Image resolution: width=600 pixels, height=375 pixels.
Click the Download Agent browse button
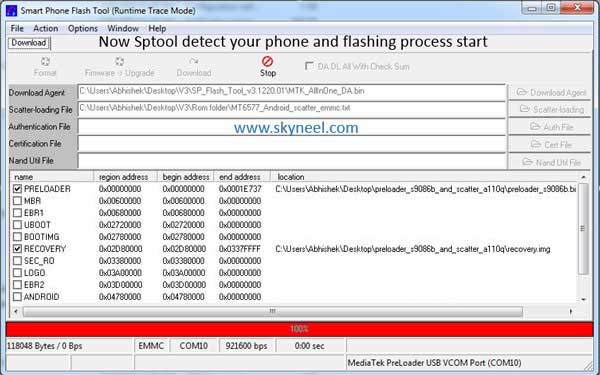[550, 93]
